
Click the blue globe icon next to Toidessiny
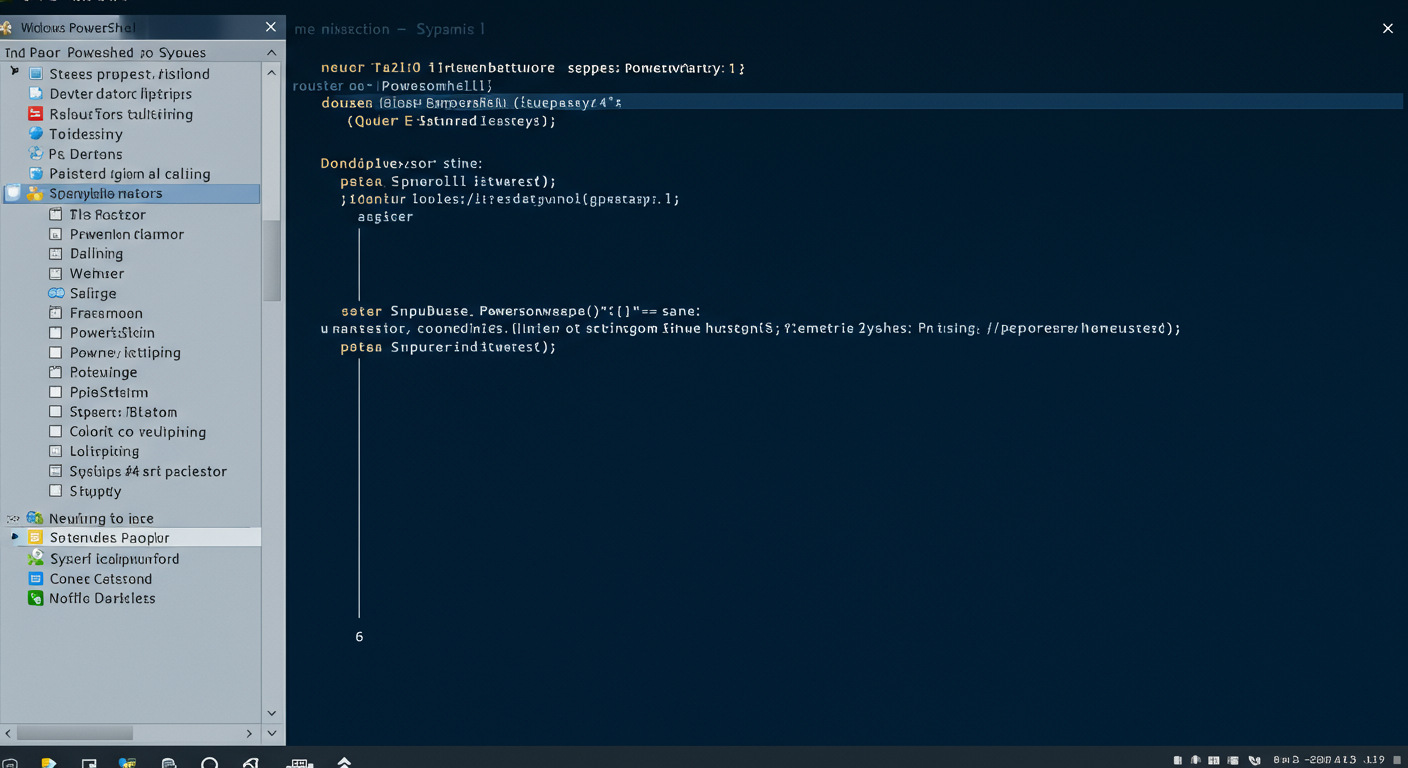[36, 134]
